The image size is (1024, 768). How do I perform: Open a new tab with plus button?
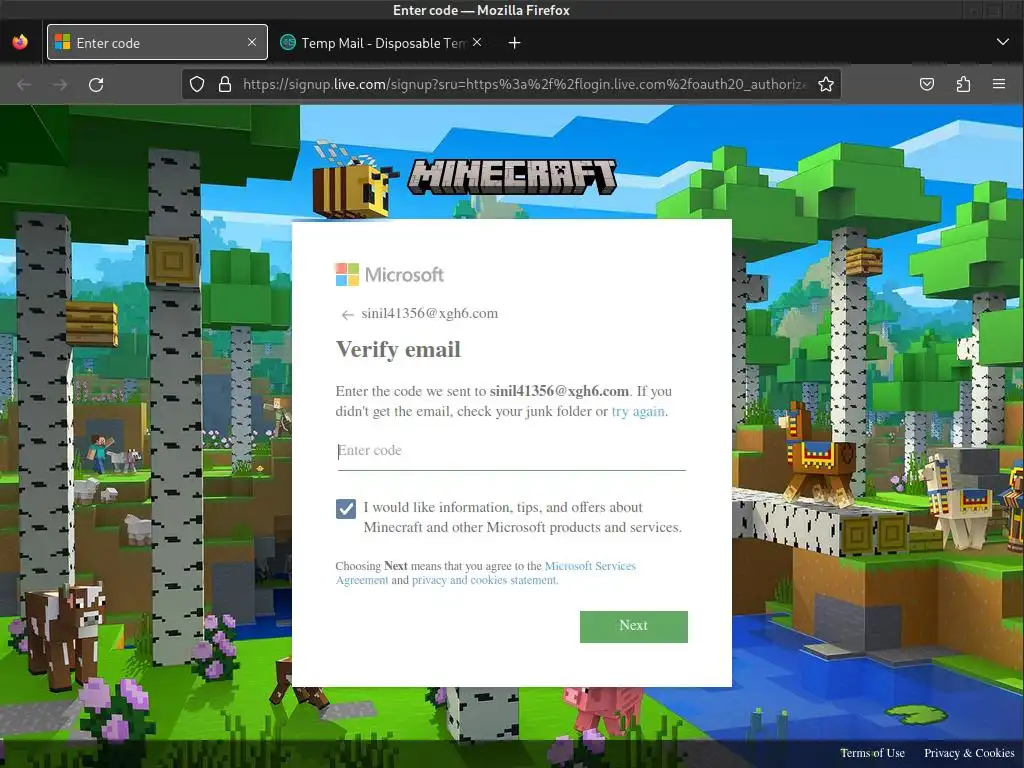click(x=515, y=43)
